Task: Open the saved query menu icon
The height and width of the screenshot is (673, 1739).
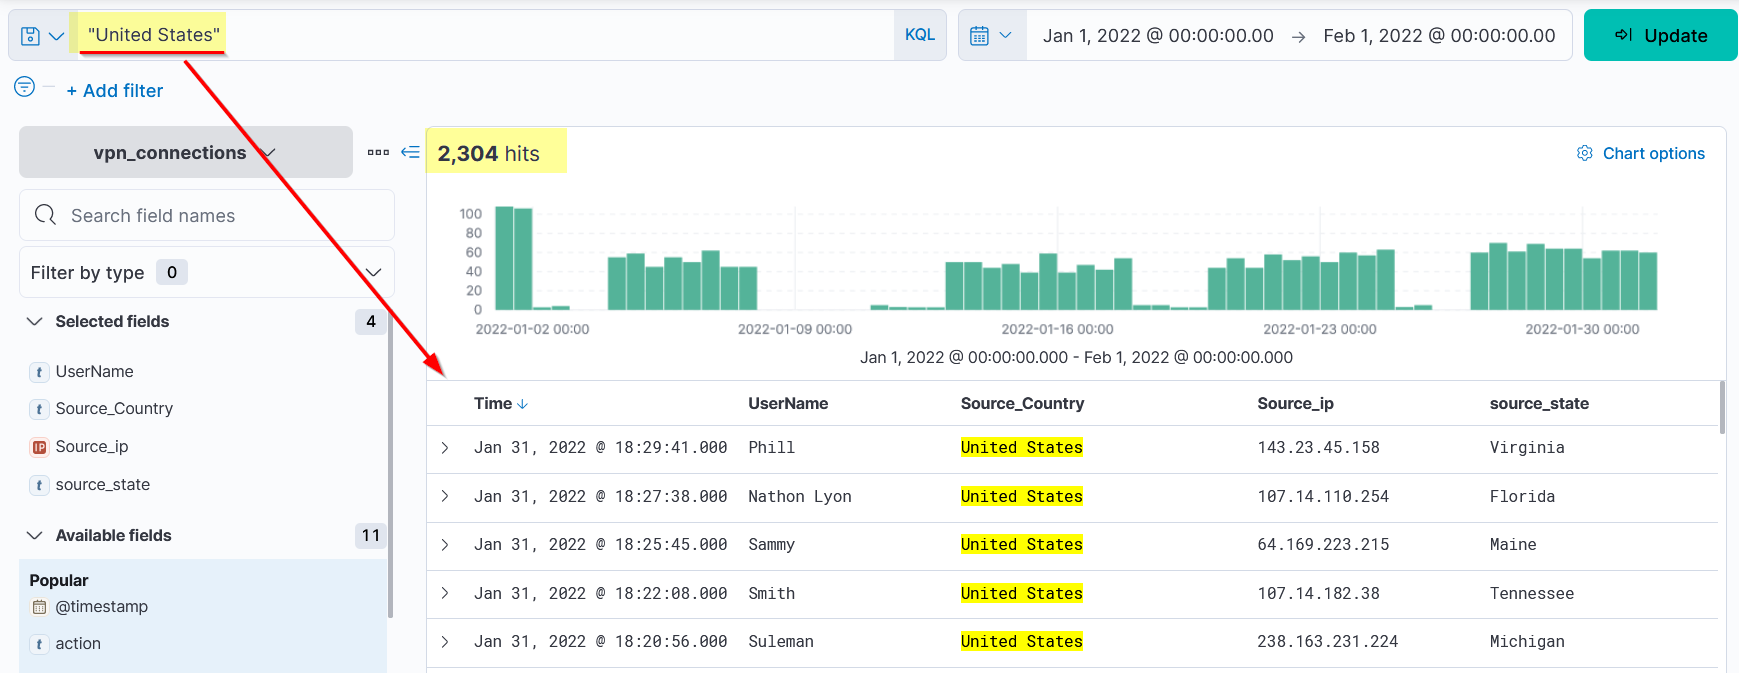Action: (x=41, y=36)
